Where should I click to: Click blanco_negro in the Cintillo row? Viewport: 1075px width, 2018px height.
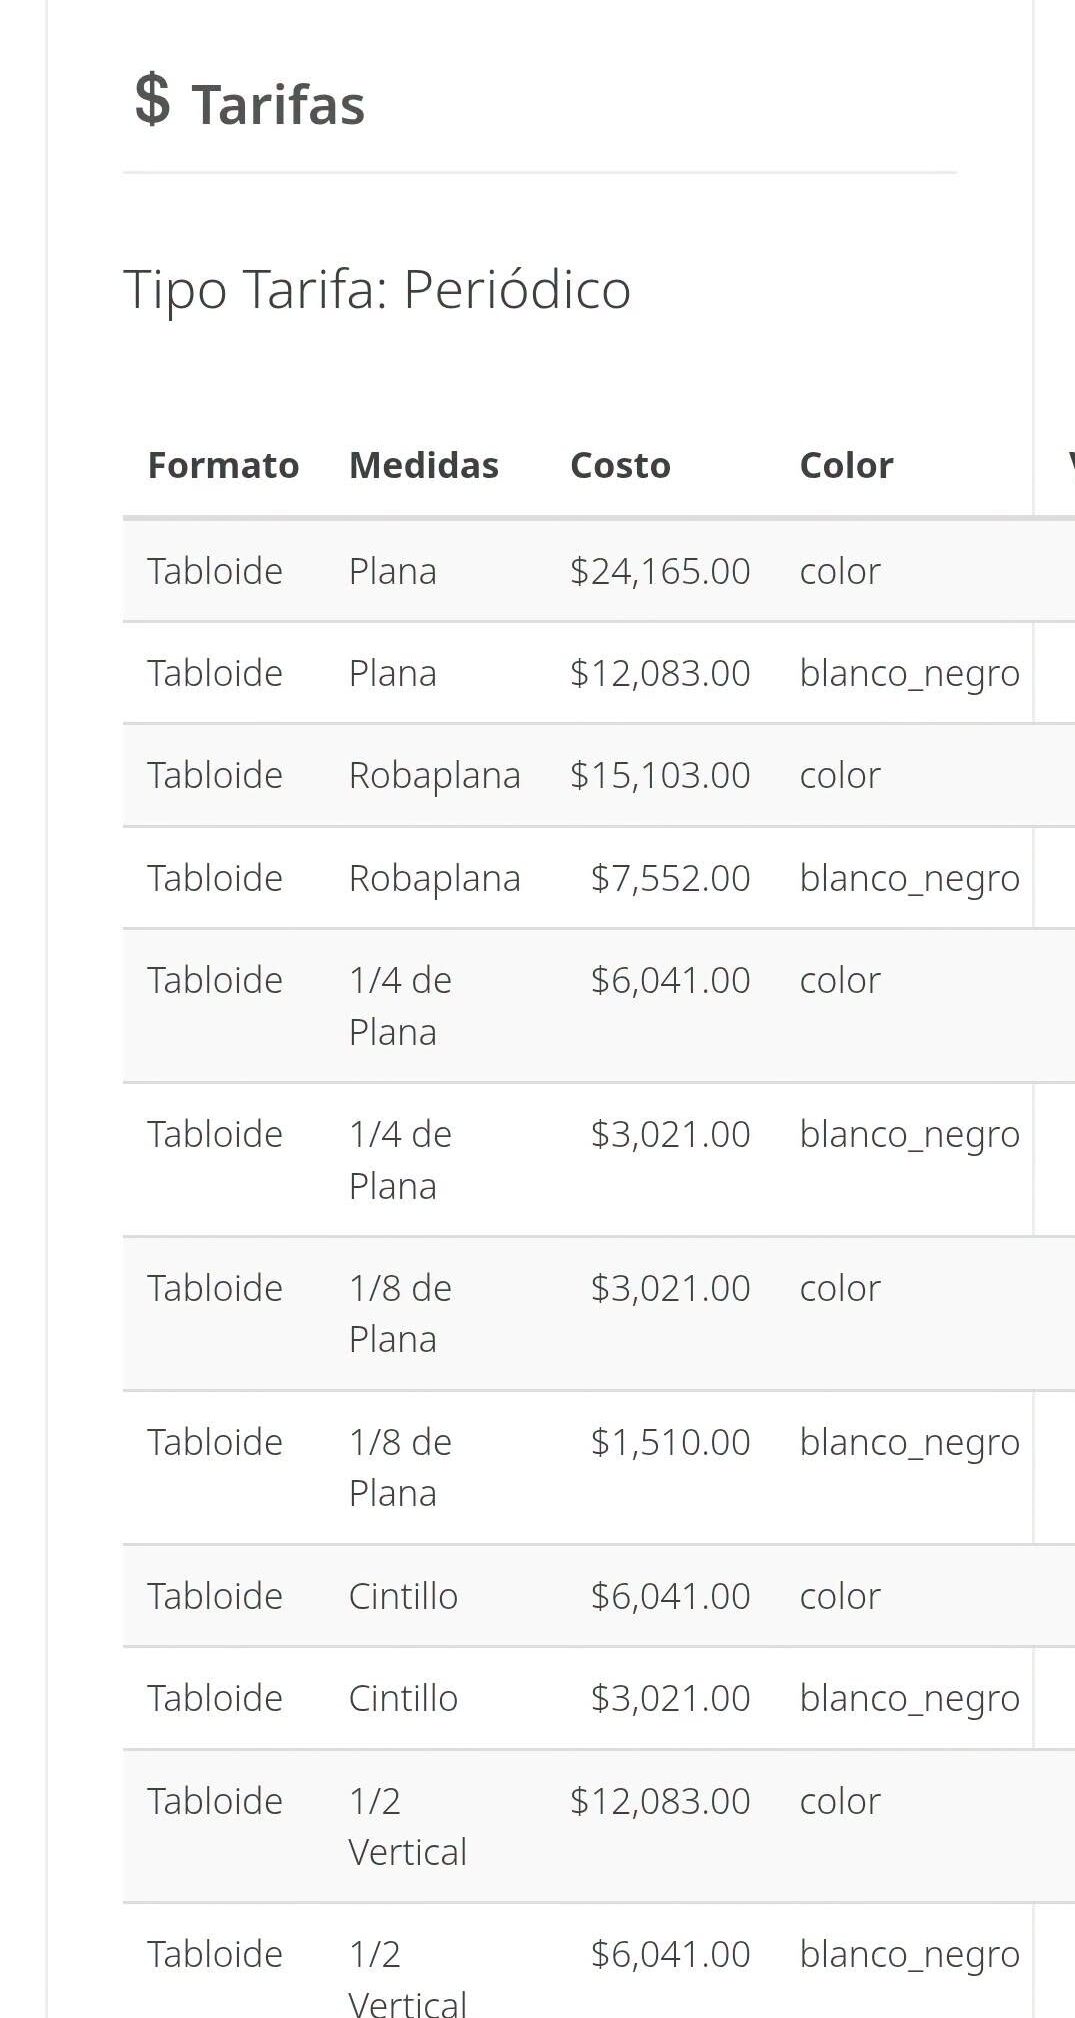(909, 1699)
